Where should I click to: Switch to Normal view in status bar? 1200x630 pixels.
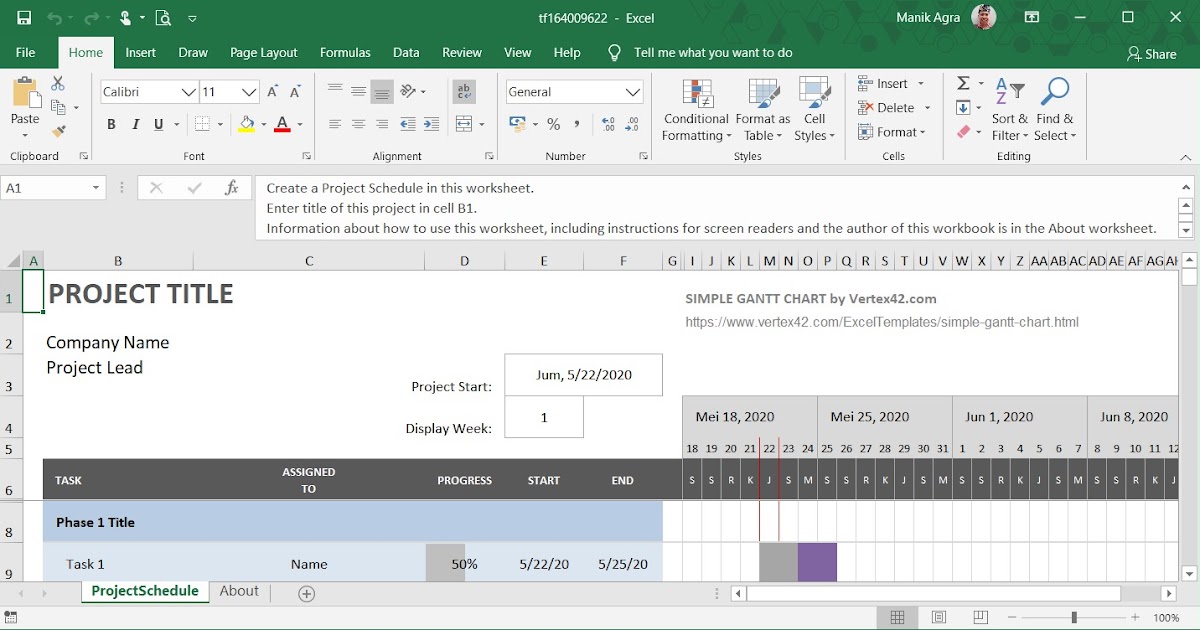click(x=898, y=617)
